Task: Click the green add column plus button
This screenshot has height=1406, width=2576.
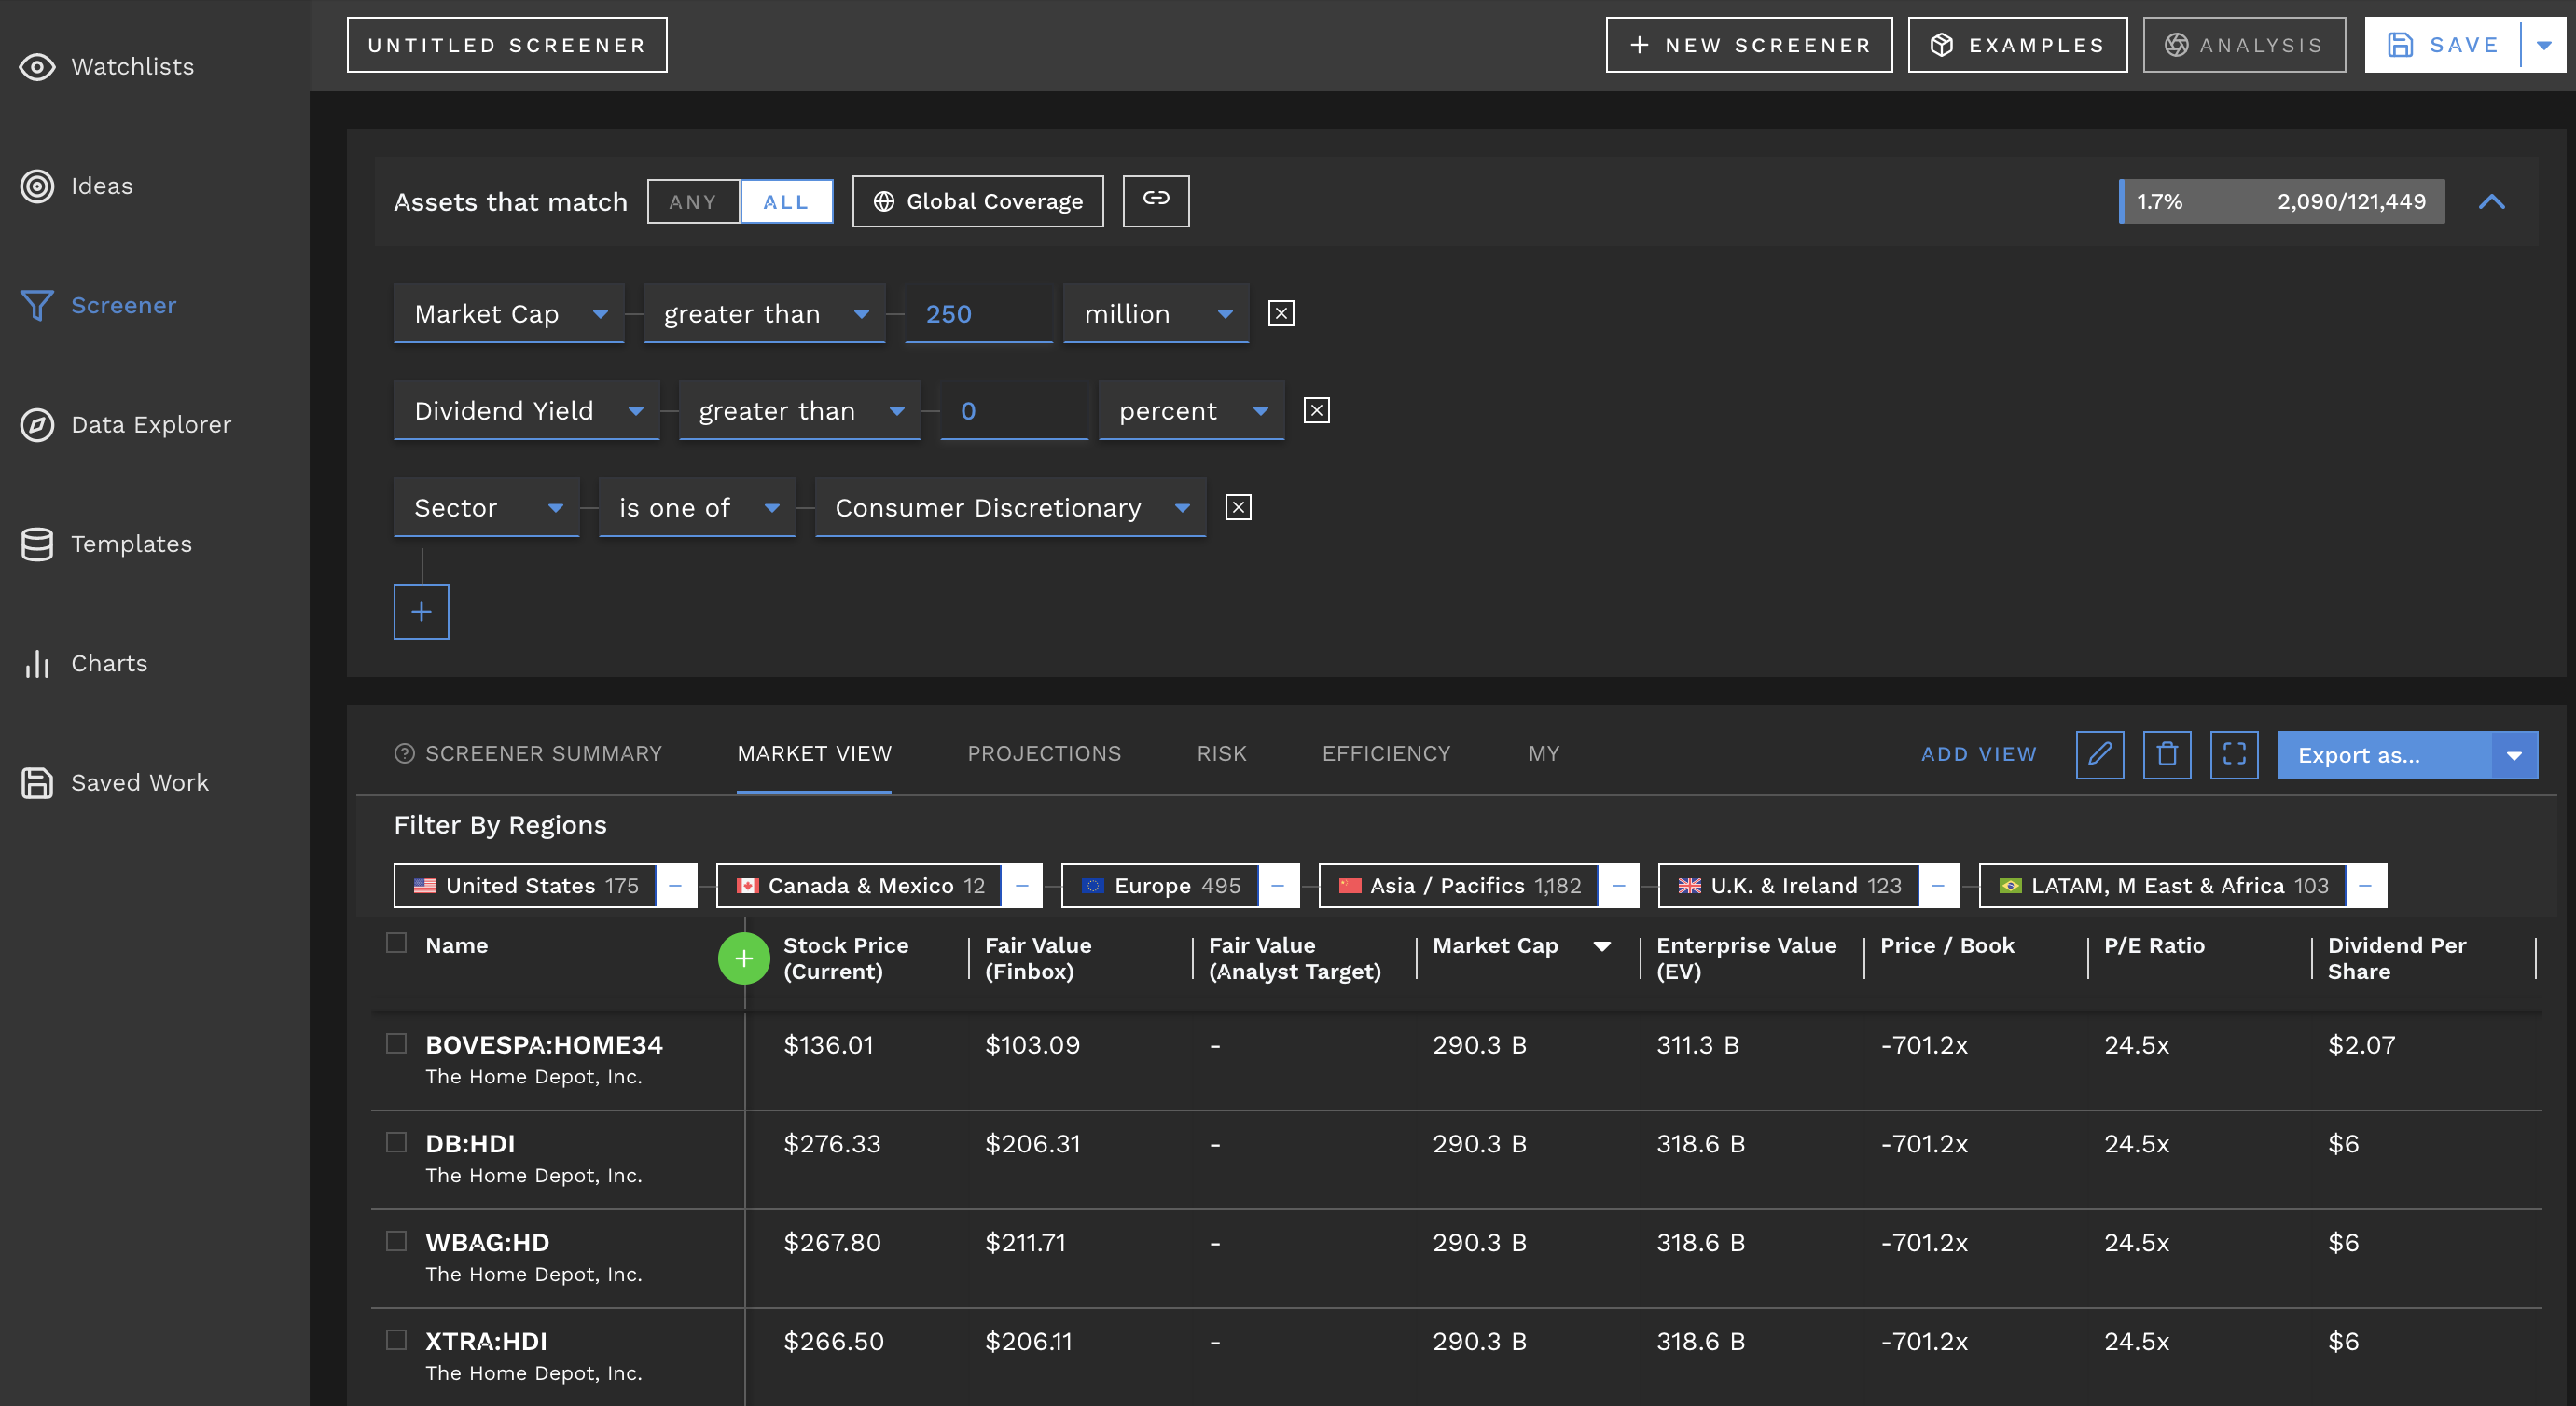Action: coord(743,958)
